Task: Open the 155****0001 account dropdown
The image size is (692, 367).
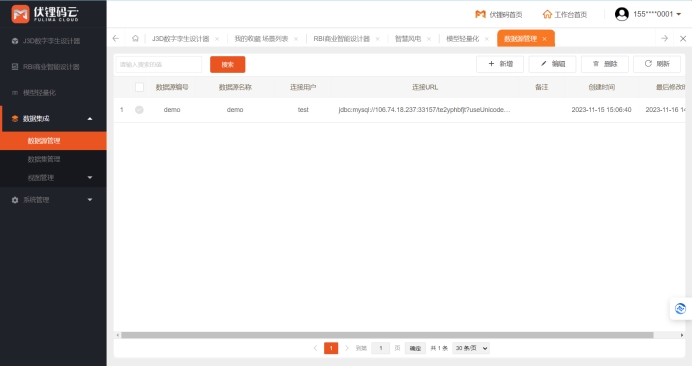Action: pos(657,14)
